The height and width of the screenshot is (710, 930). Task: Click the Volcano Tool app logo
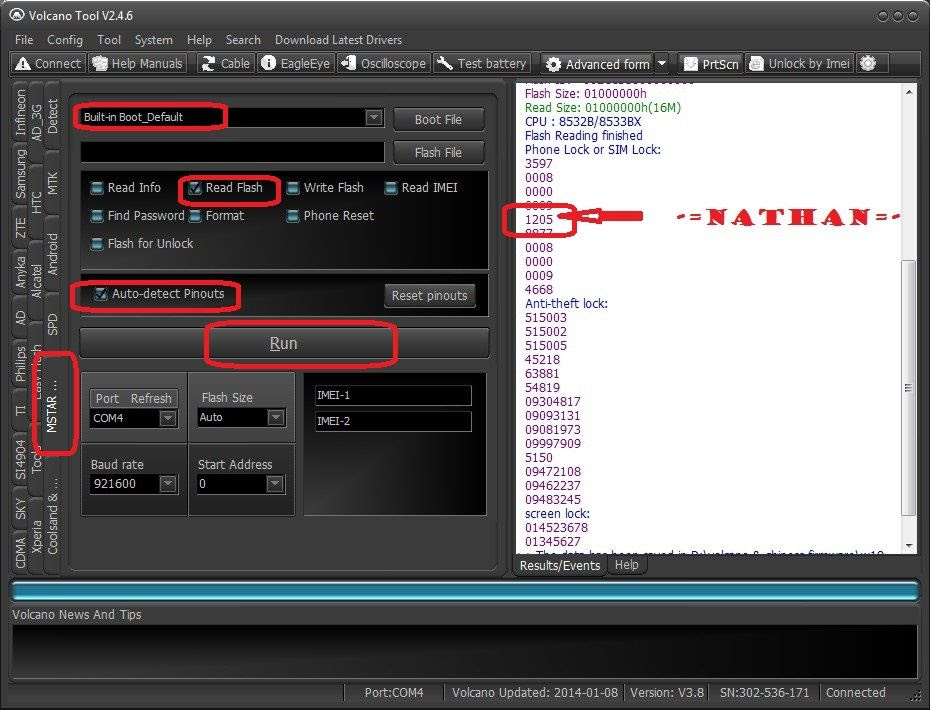click(17, 15)
